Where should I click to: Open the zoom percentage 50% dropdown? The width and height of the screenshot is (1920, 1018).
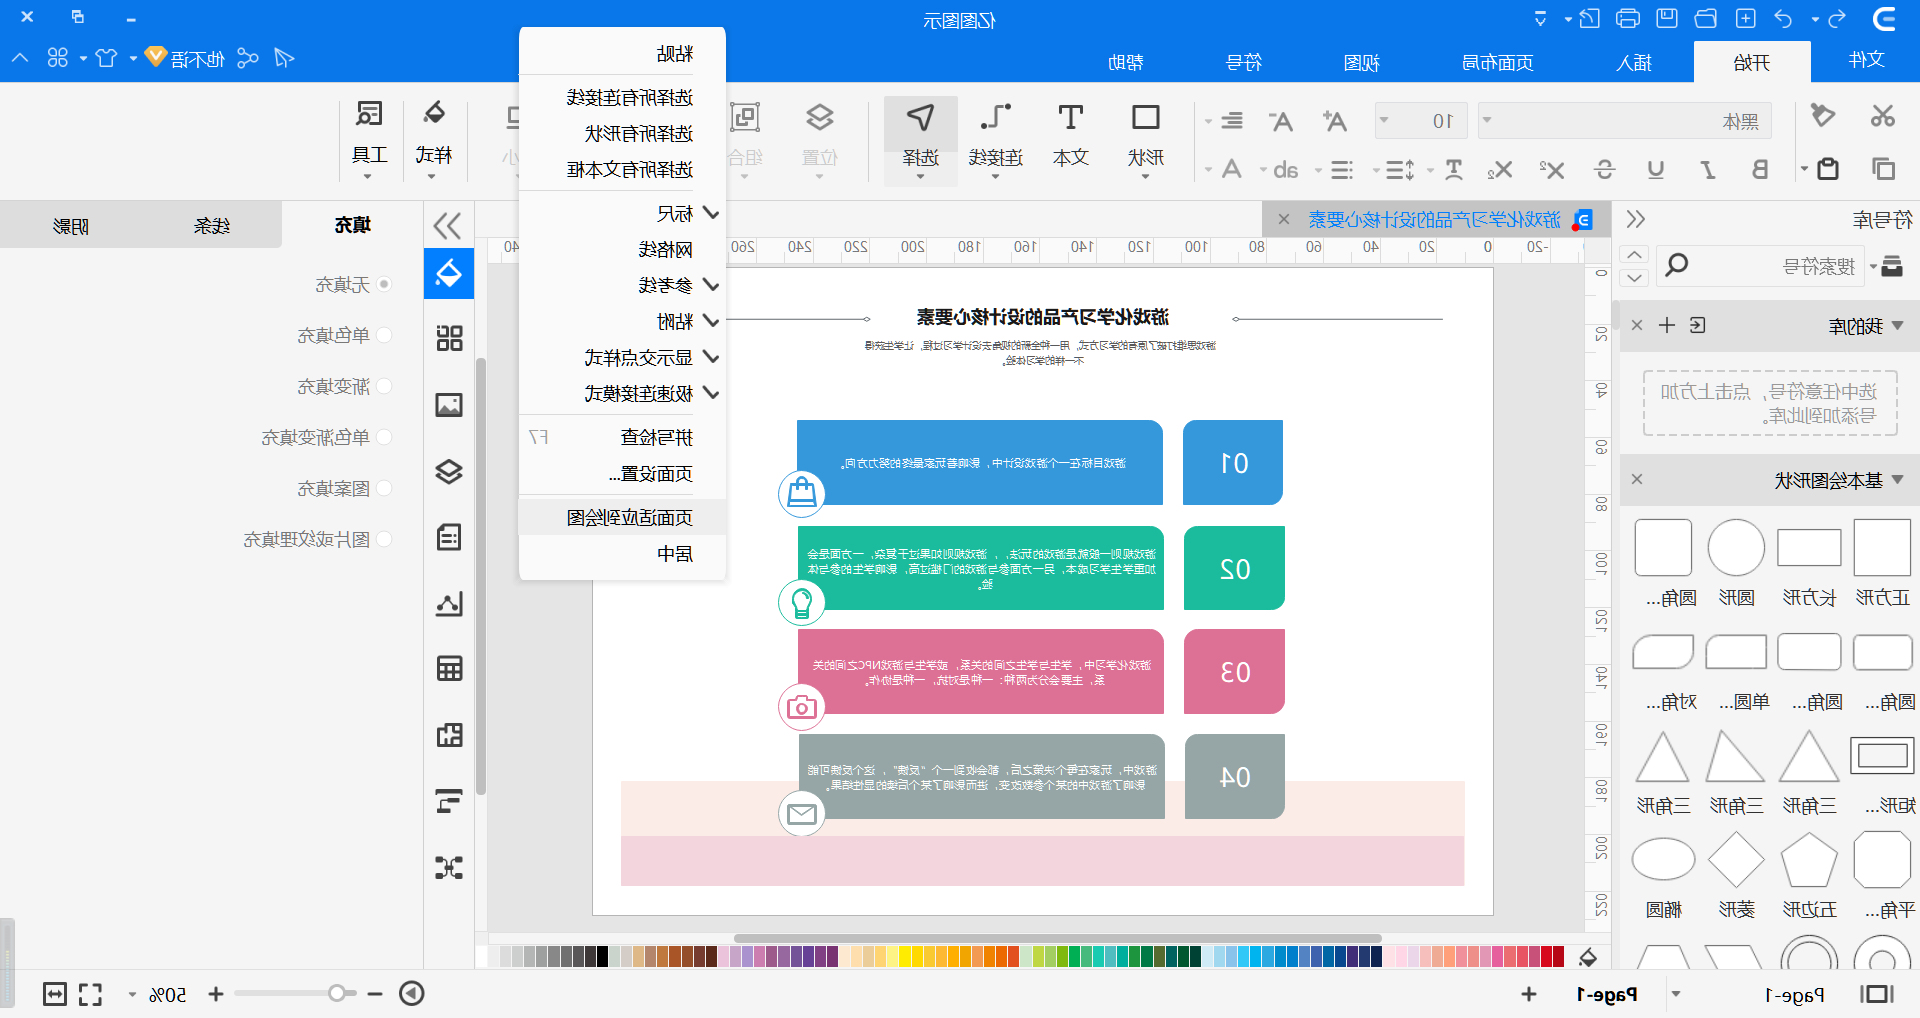132,995
